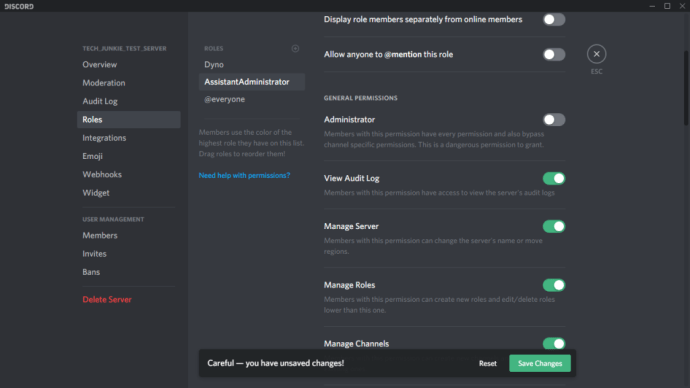Click the General Permissions heading text

360,98
